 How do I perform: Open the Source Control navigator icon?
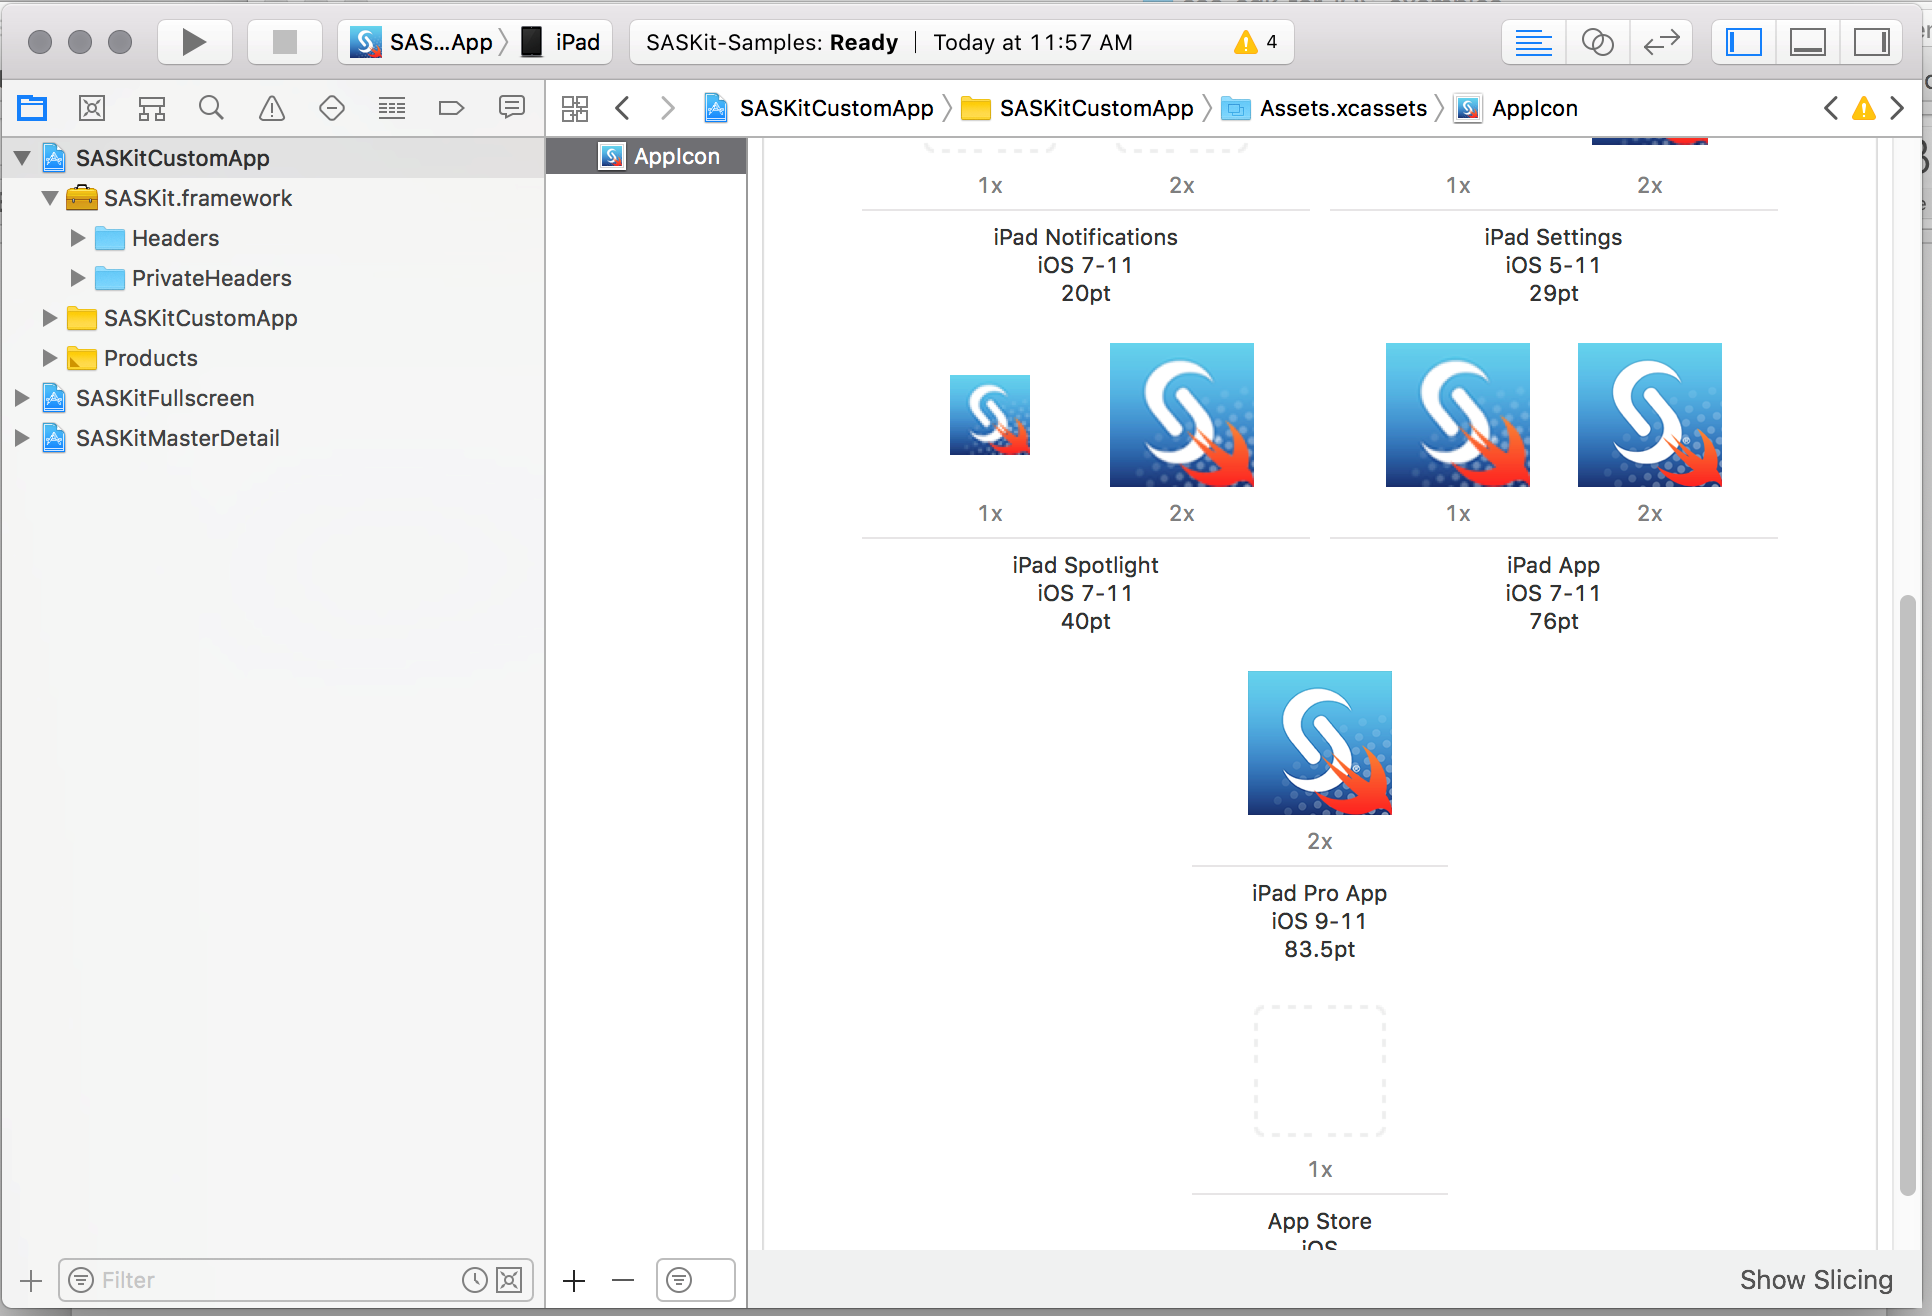92,108
